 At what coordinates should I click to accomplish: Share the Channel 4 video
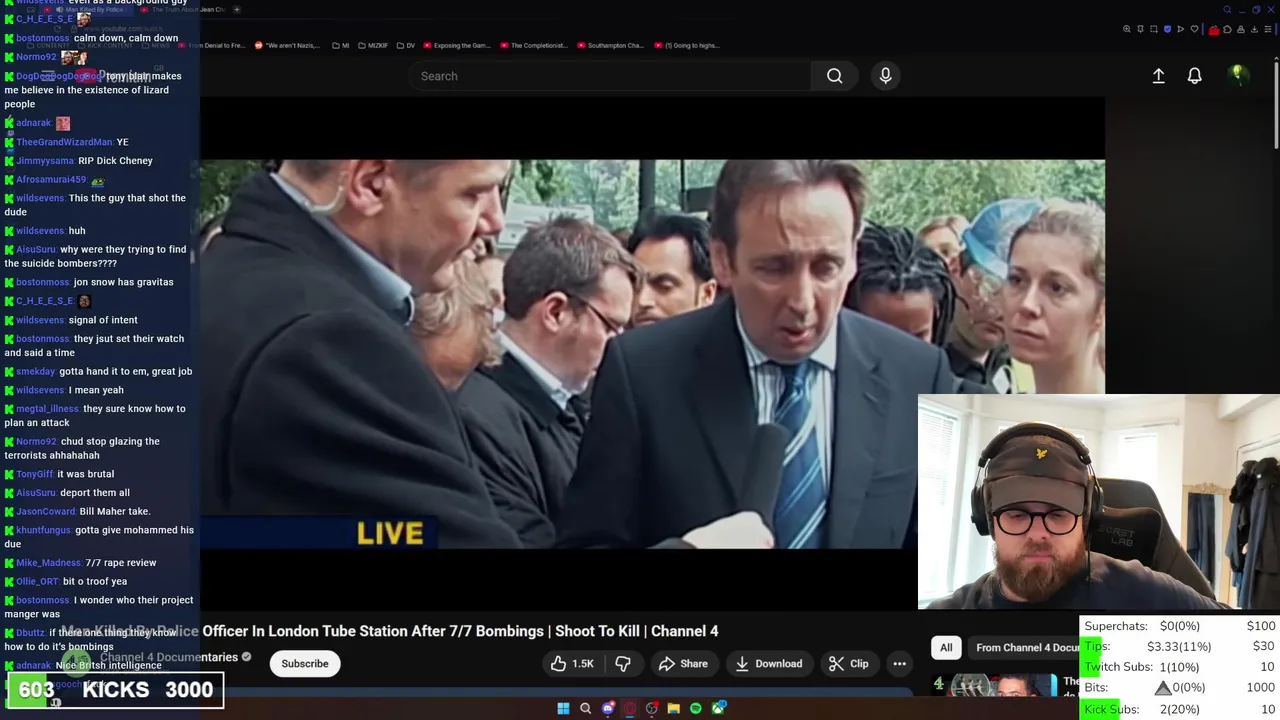point(683,664)
